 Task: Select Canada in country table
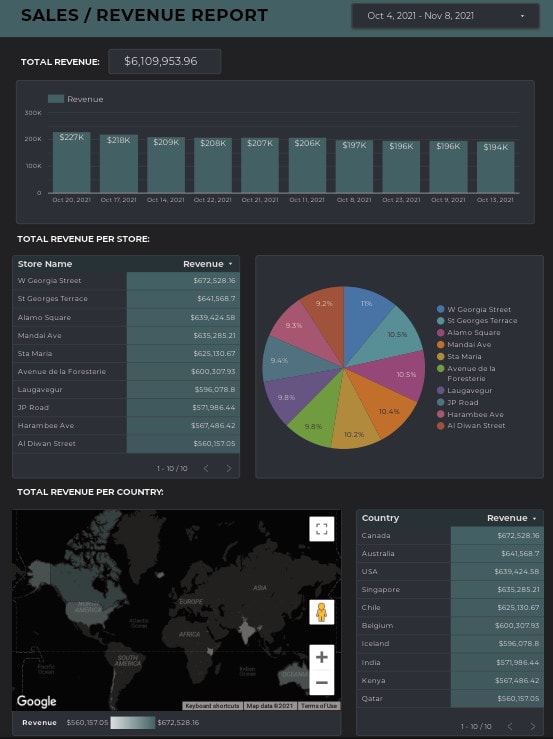450,535
